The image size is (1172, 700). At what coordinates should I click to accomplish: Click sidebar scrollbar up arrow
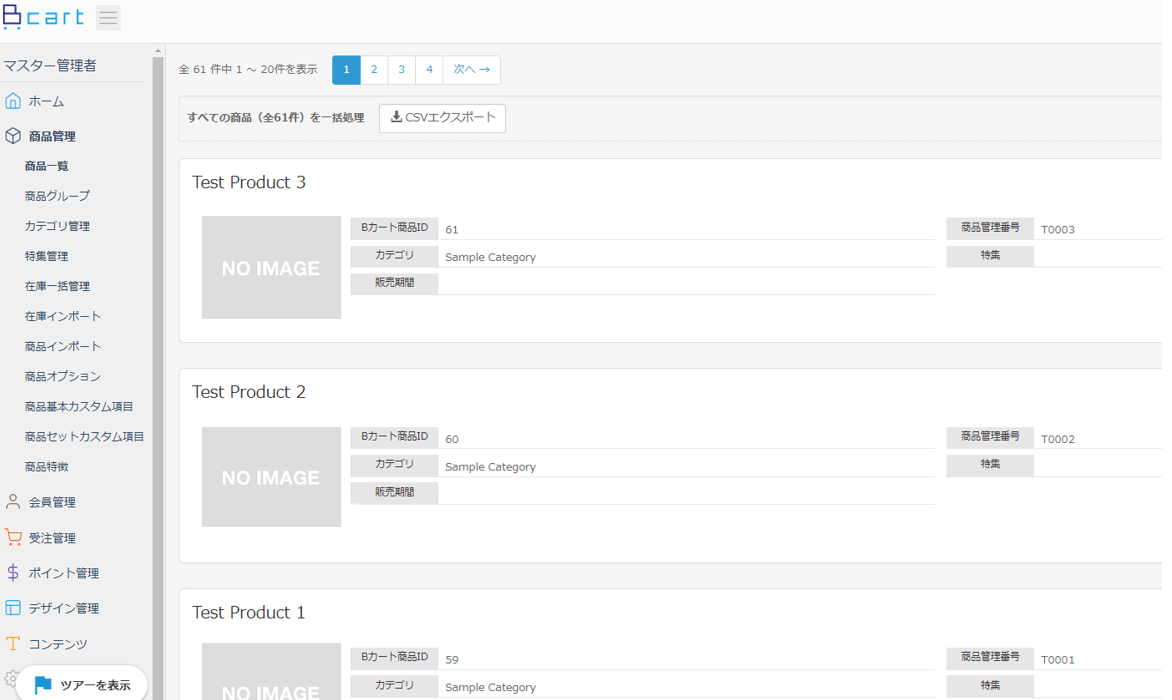pyautogui.click(x=158, y=51)
